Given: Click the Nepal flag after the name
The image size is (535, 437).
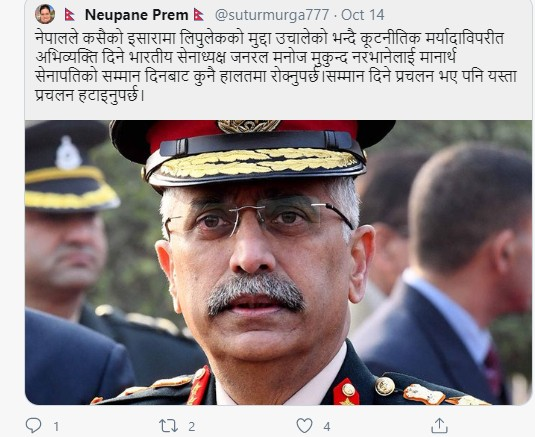Looking at the screenshot, I should [199, 15].
